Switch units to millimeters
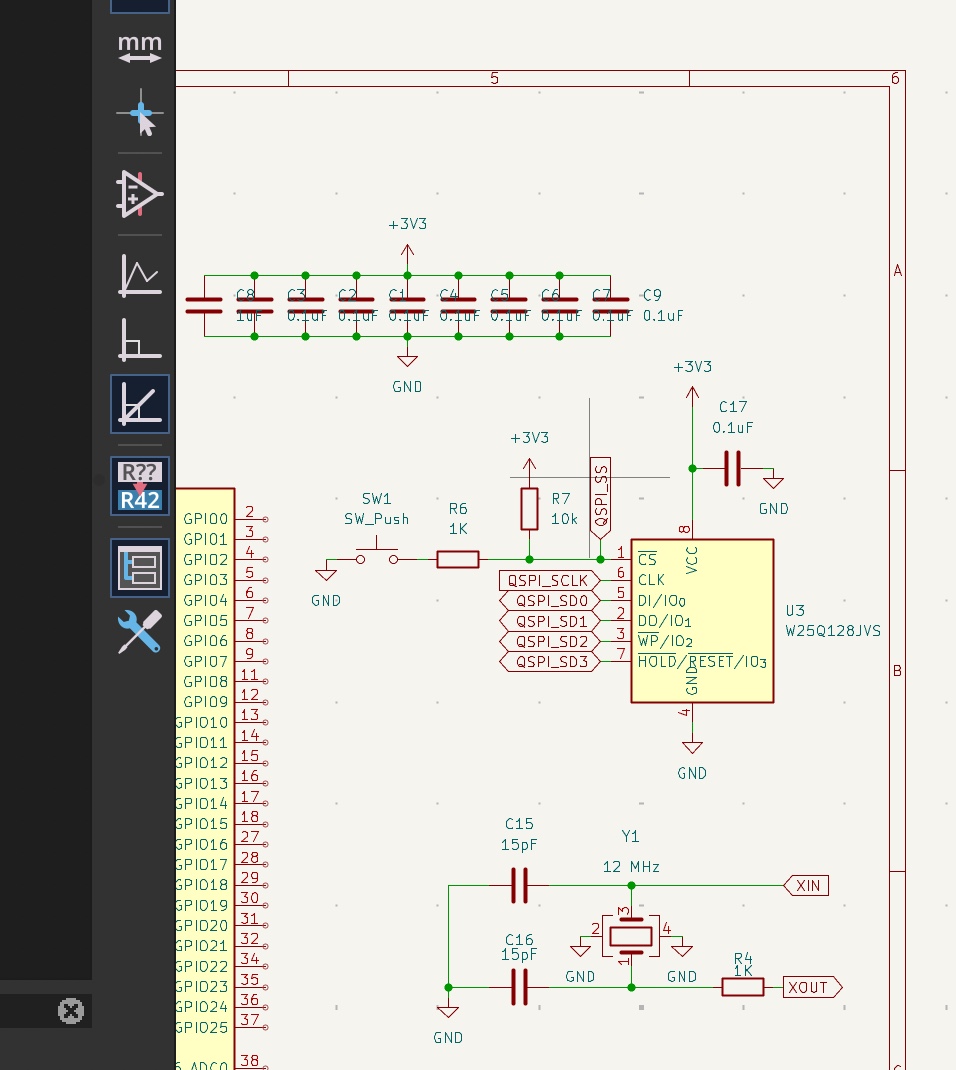This screenshot has width=956, height=1070. [x=140, y=47]
